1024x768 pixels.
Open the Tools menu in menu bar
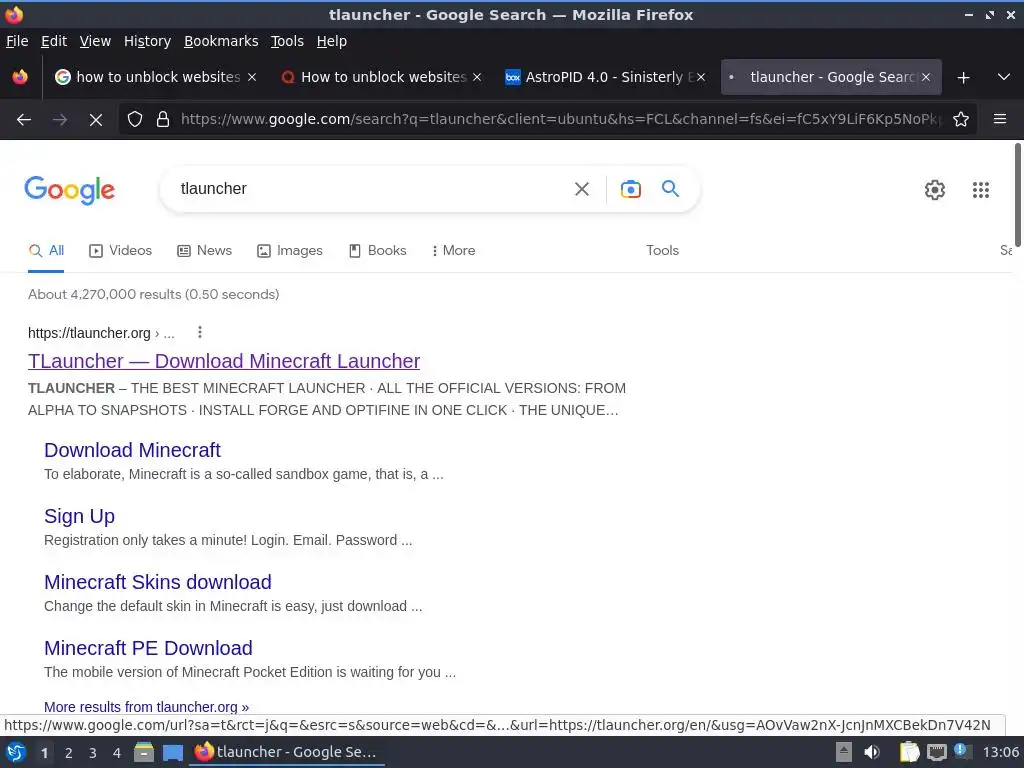coord(287,41)
